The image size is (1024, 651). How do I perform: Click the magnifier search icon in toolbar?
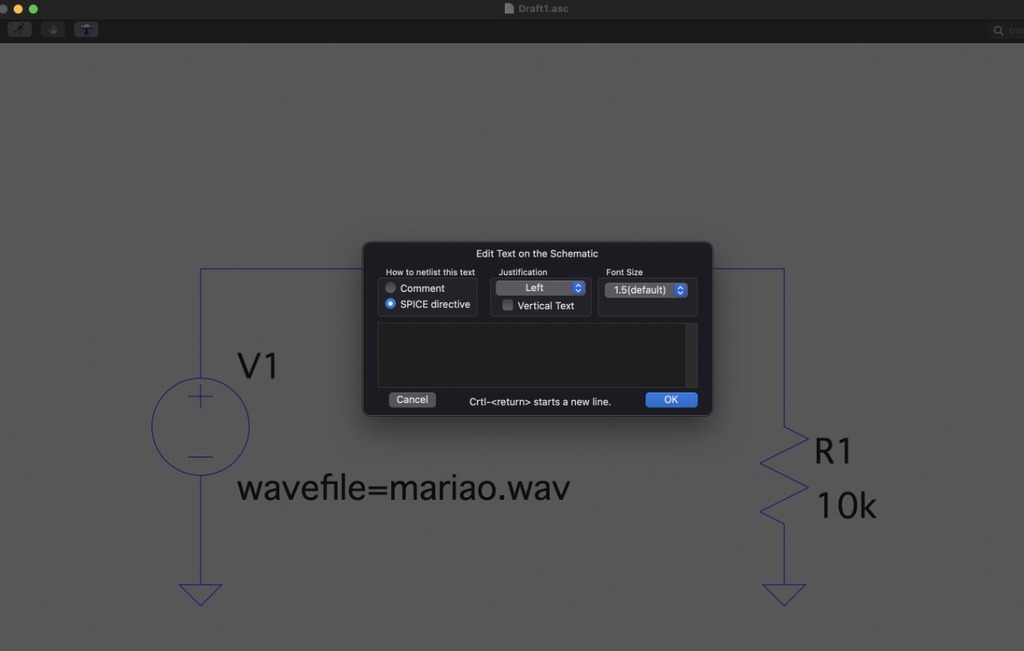[999, 31]
